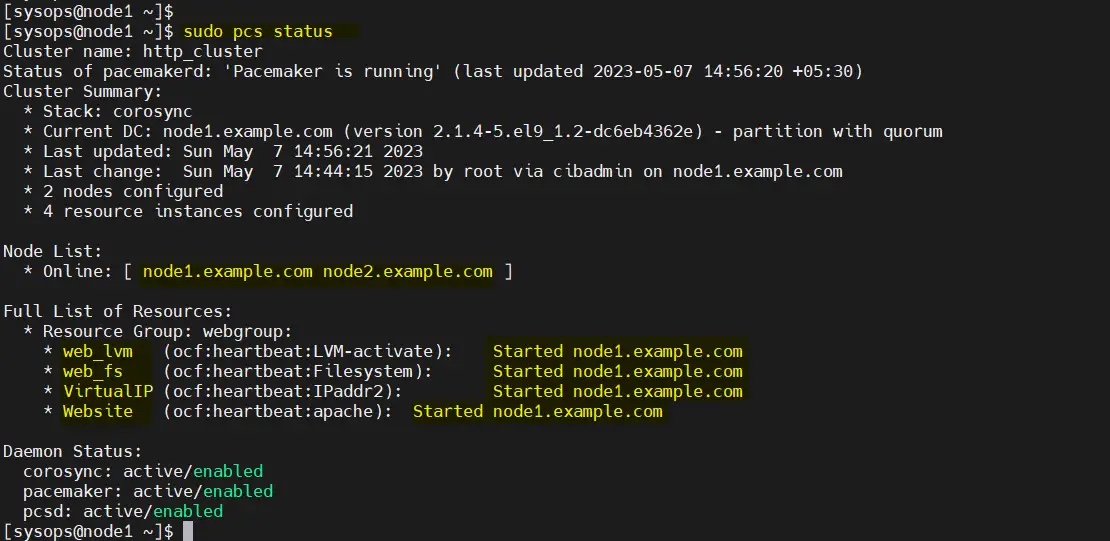Click the 'Stack: corosync' line
The width and height of the screenshot is (1110, 541).
point(117,111)
